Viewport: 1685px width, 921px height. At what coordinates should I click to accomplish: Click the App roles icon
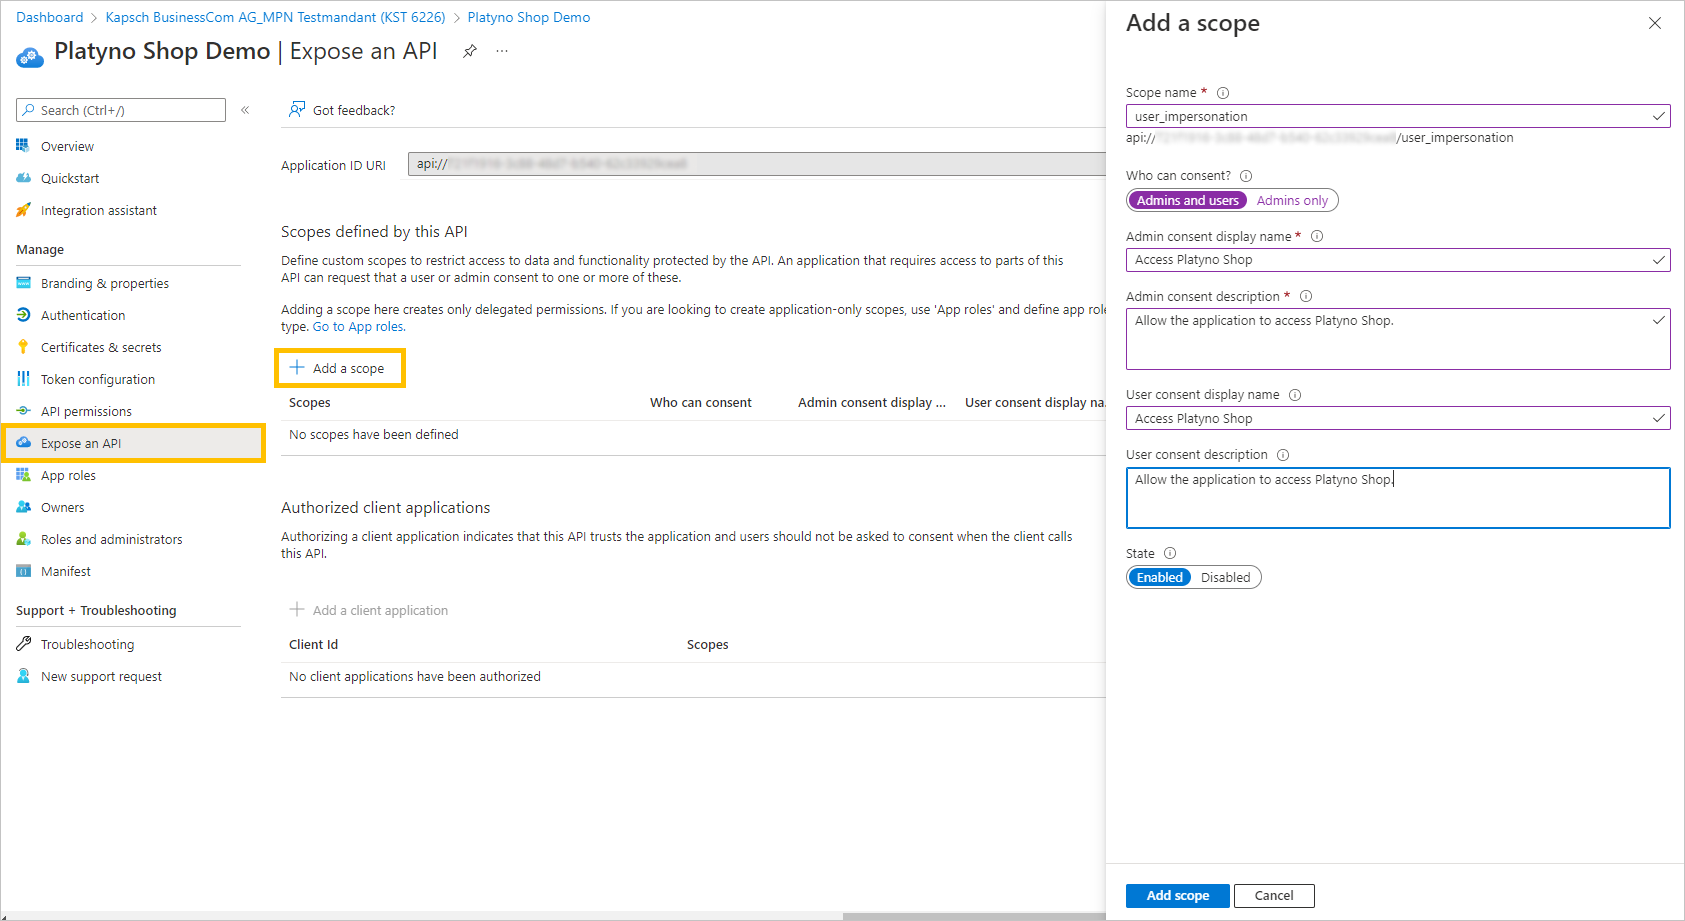(x=23, y=475)
